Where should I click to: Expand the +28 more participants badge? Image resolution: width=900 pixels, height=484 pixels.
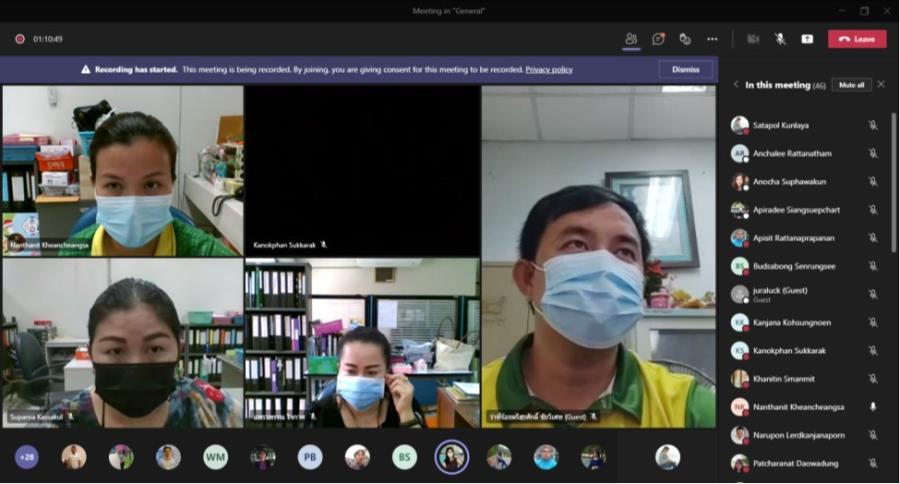click(x=27, y=457)
